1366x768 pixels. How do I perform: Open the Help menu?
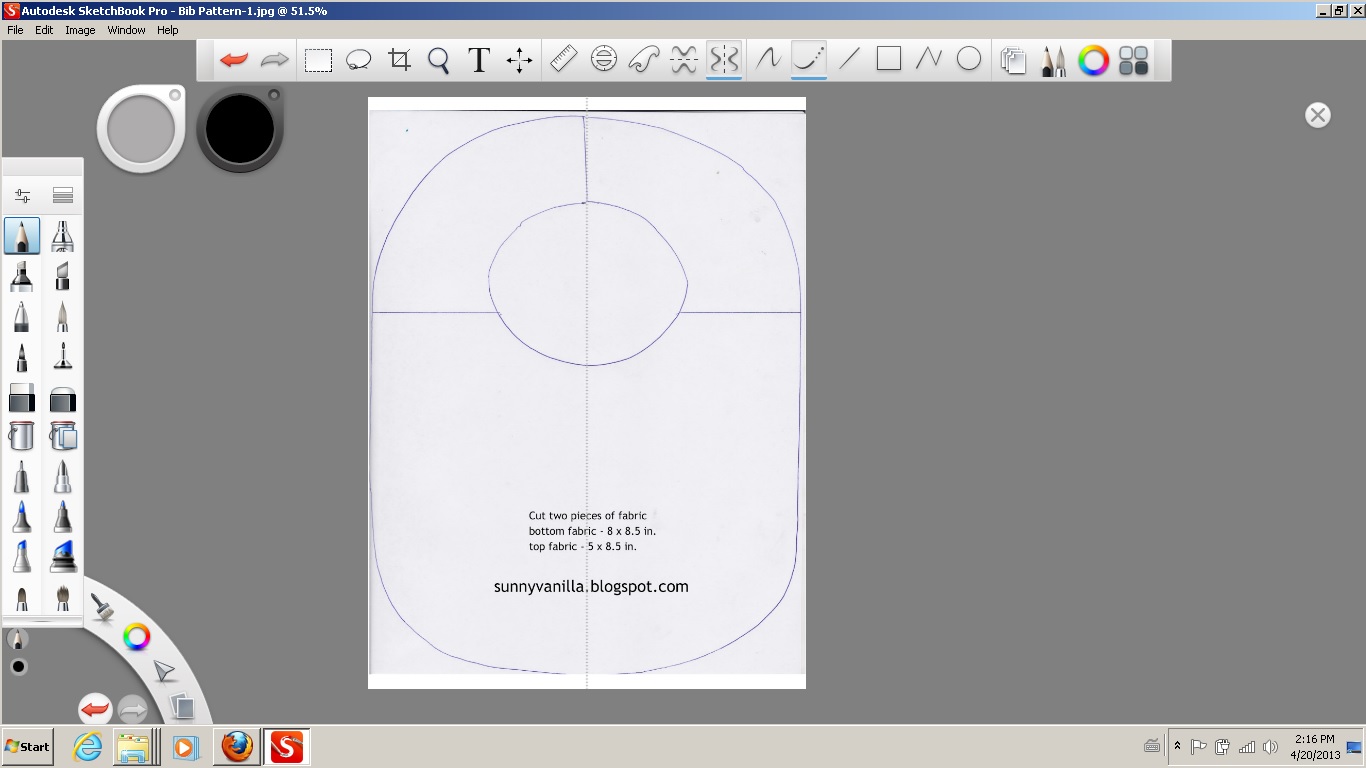click(168, 30)
